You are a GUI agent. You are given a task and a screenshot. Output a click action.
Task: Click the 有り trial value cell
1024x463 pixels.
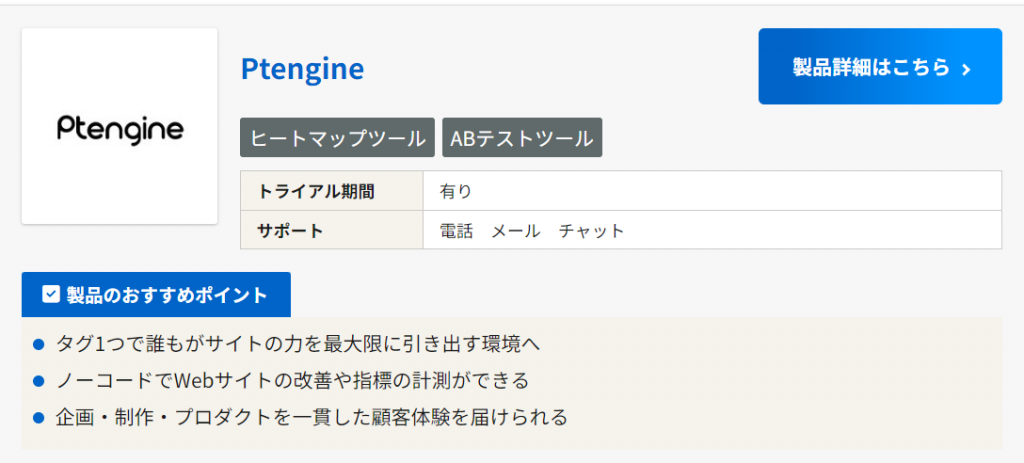455,191
